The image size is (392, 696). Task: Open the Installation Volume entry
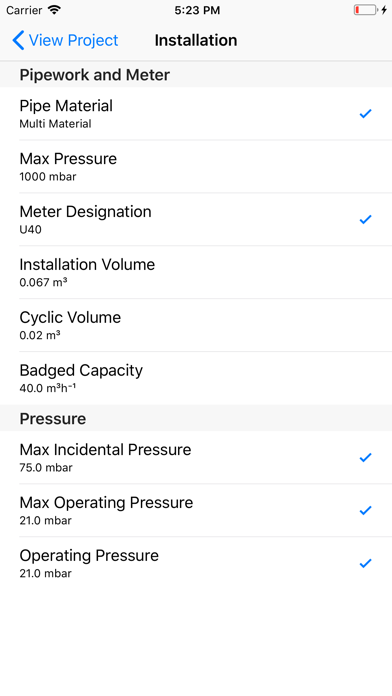click(x=196, y=272)
